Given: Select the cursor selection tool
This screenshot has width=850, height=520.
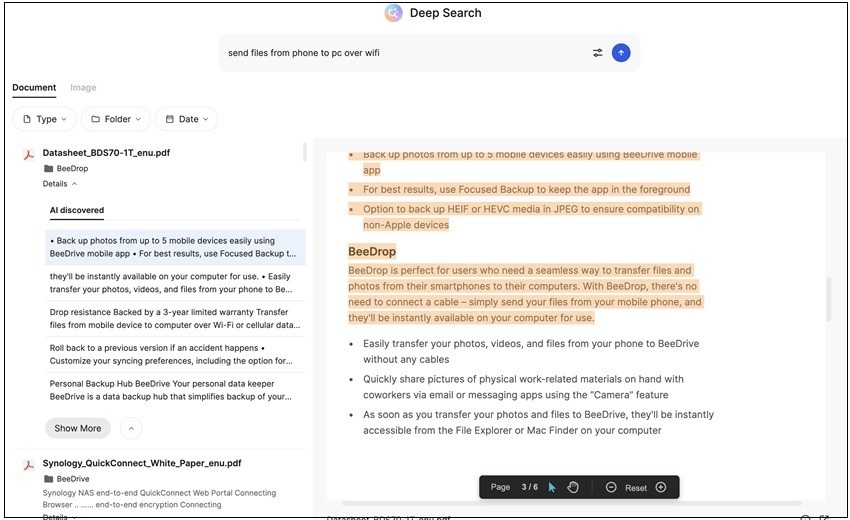Looking at the screenshot, I should pos(552,487).
